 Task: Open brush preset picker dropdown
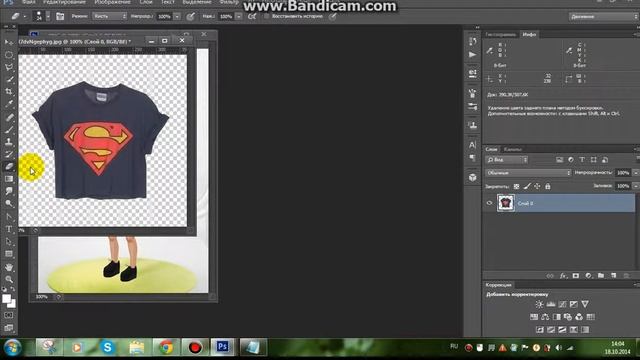coord(48,16)
